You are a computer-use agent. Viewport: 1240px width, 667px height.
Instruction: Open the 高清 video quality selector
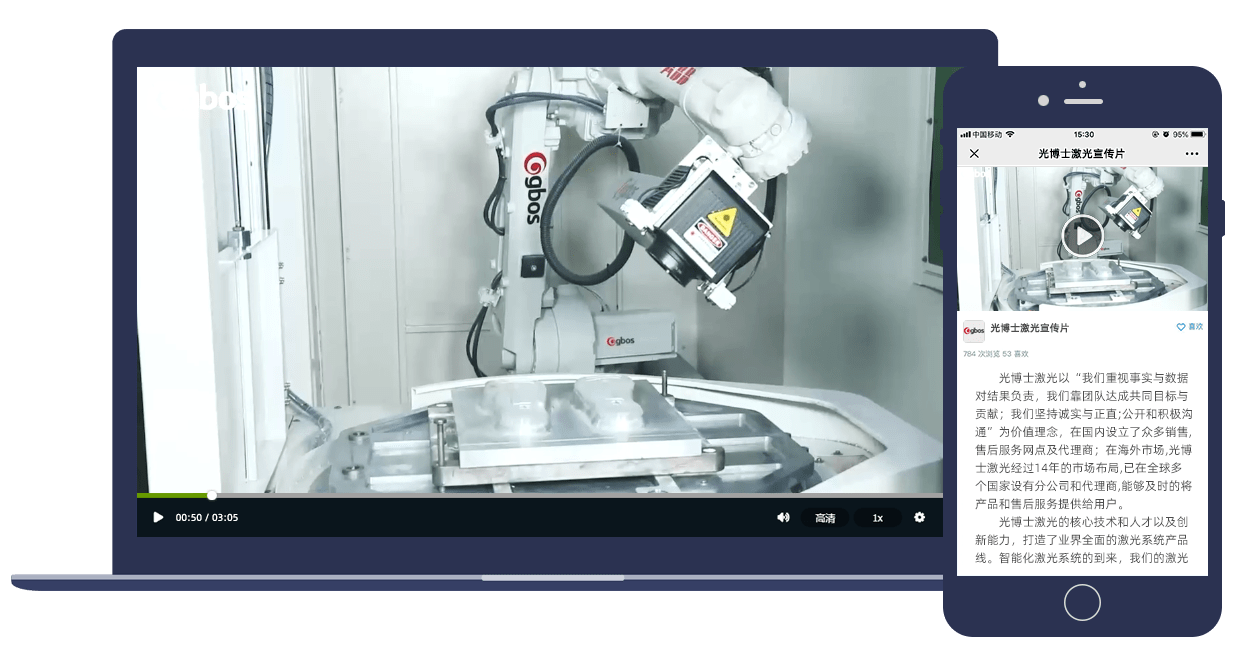[825, 518]
